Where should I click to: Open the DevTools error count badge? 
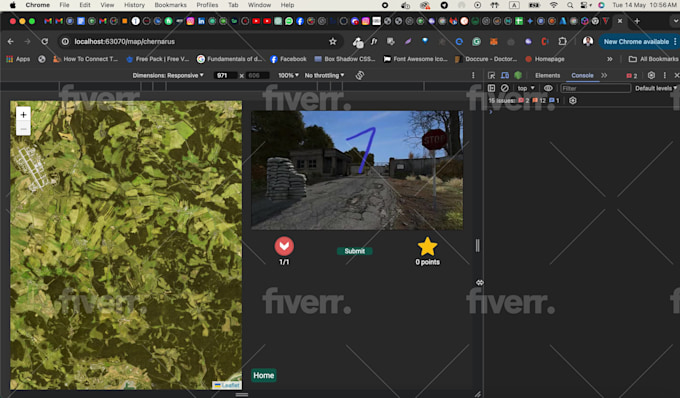[x=632, y=75]
